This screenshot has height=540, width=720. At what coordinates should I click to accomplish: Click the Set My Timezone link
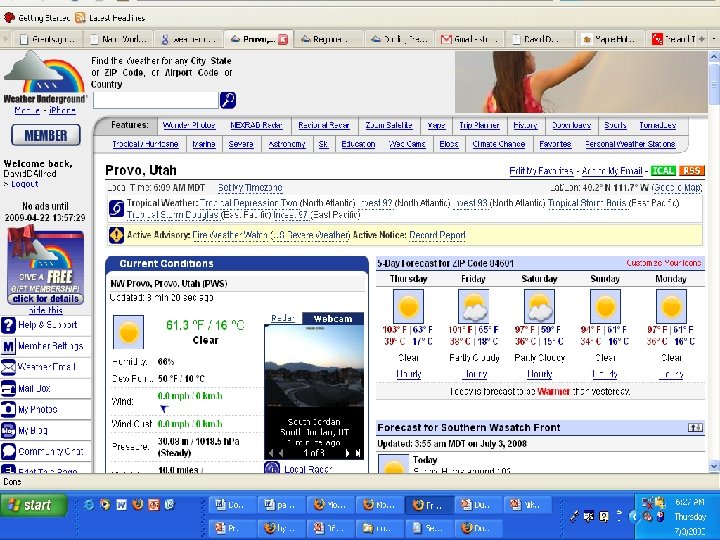point(250,188)
